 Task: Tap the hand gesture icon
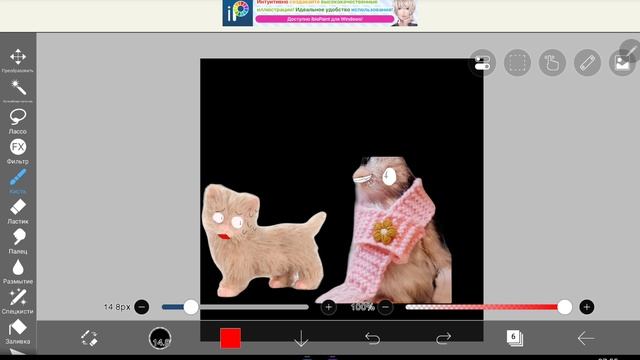coord(552,63)
